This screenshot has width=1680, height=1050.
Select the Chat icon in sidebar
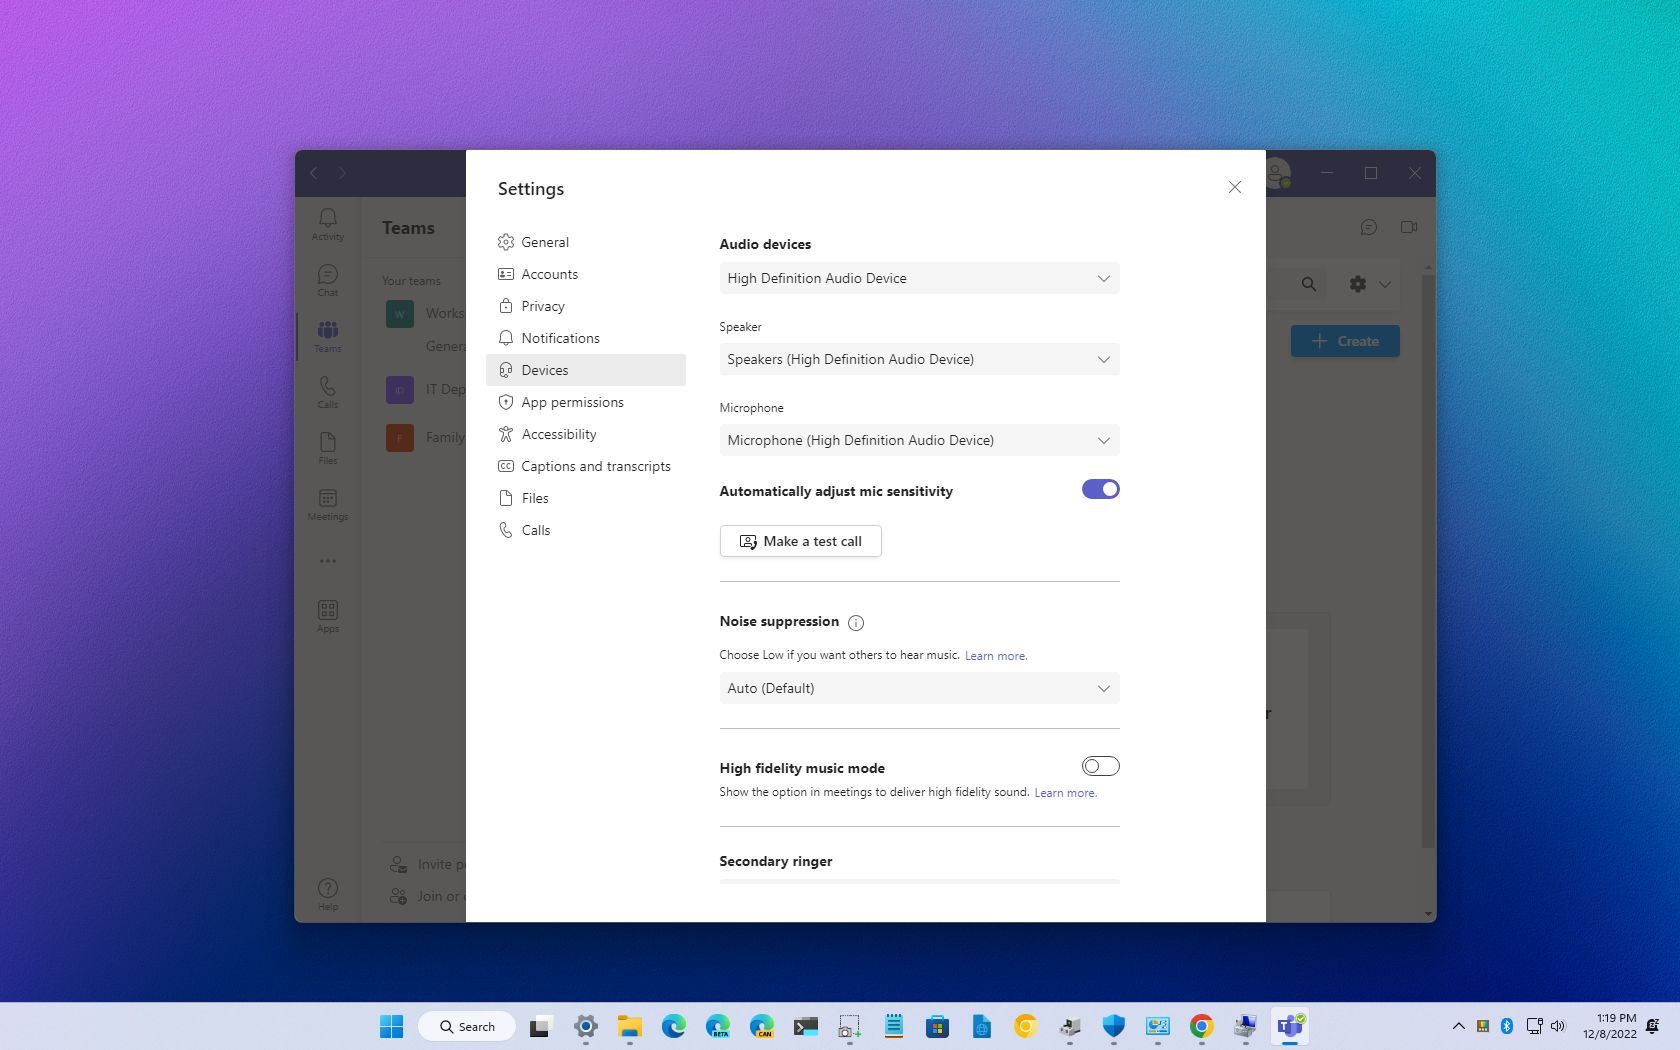pos(327,278)
